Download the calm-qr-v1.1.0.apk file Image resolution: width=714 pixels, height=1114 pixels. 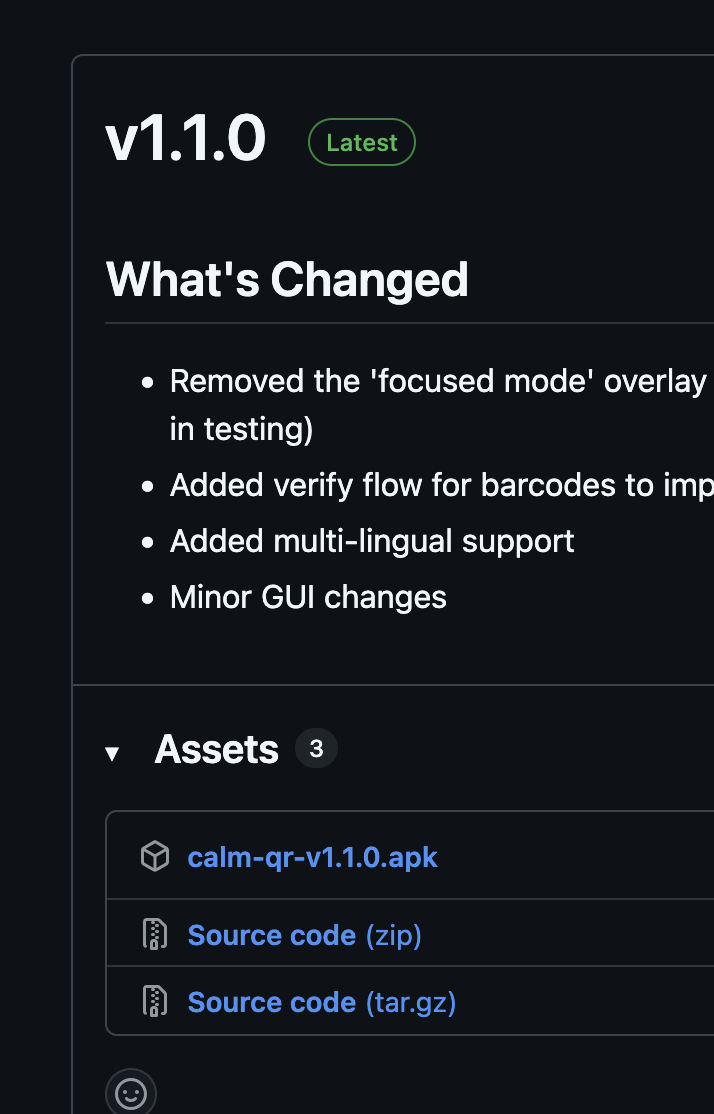tap(312, 857)
